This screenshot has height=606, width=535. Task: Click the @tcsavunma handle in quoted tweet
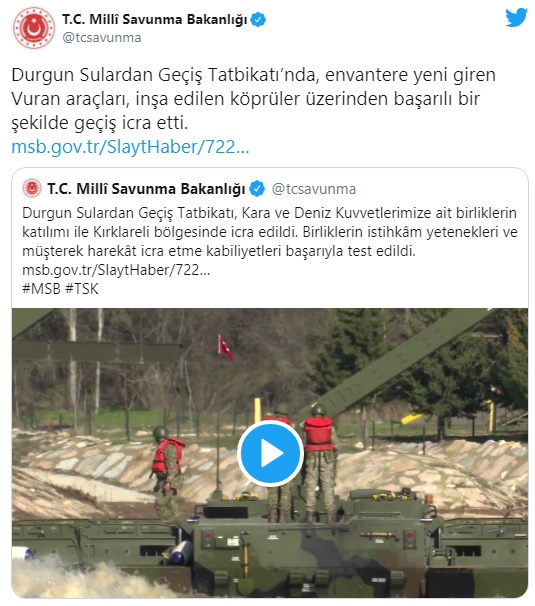(314, 189)
